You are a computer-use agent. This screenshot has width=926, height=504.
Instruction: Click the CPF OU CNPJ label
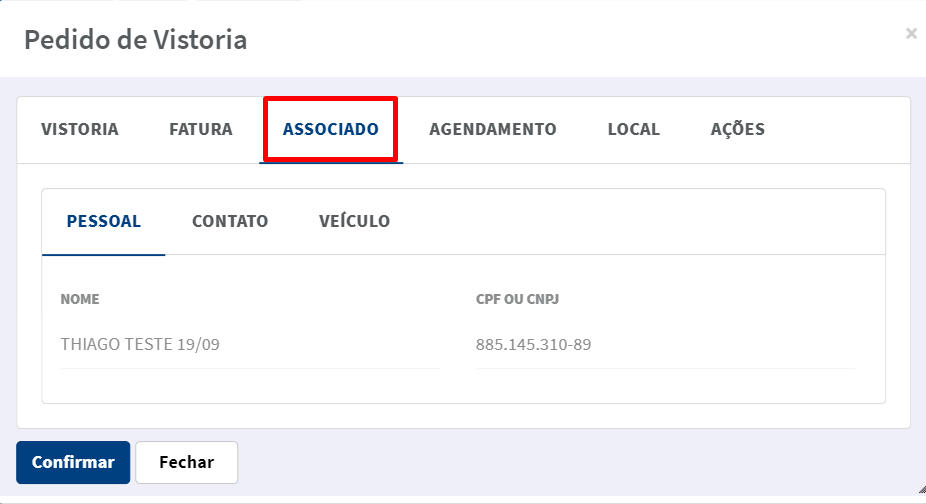click(517, 299)
